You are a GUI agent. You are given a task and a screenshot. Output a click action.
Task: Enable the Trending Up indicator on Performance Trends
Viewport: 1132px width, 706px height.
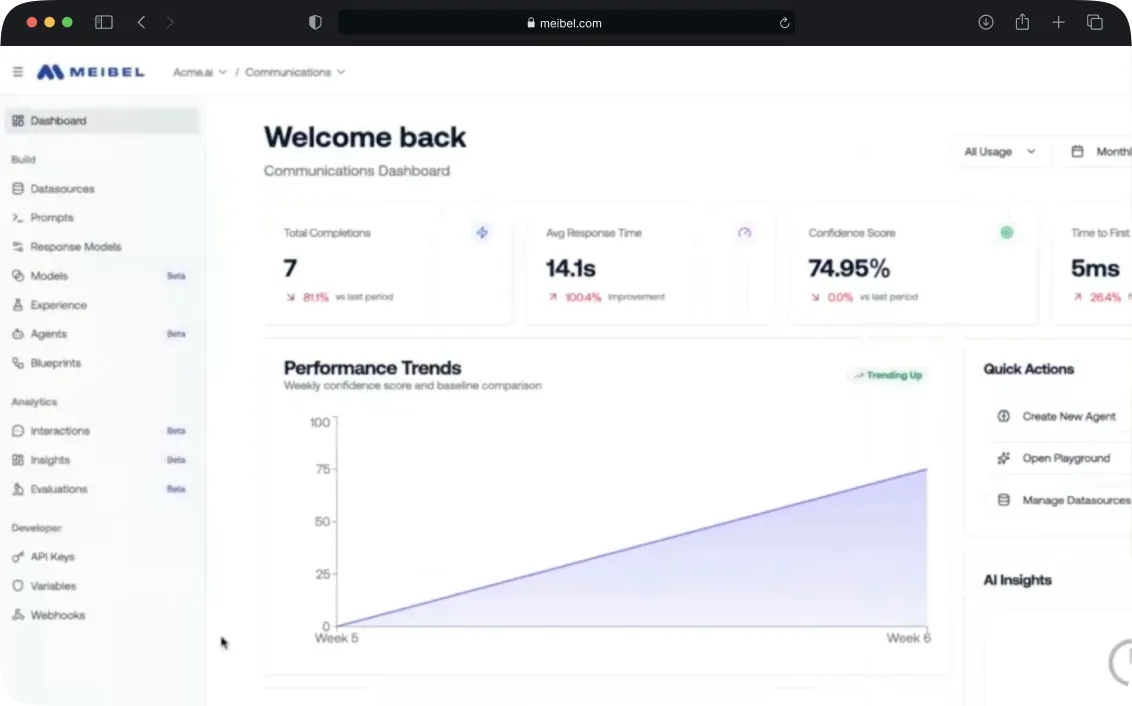coord(886,375)
